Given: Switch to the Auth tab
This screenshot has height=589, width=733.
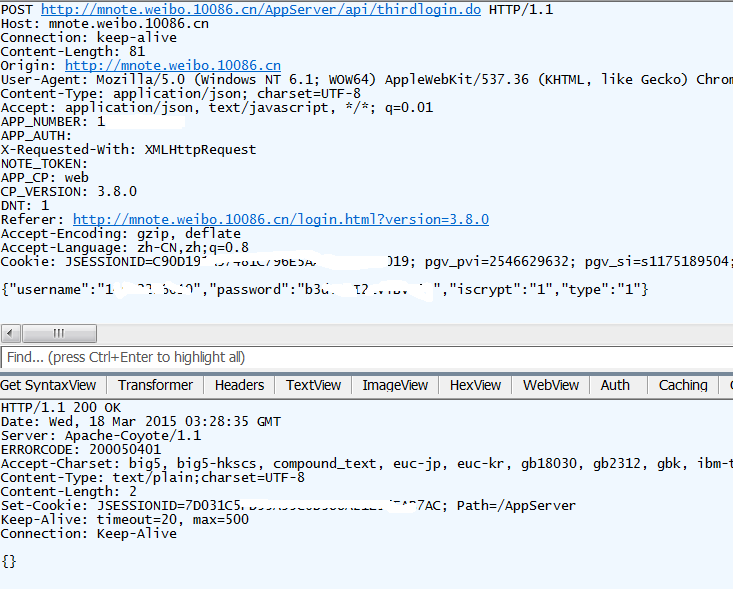Looking at the screenshot, I should pyautogui.click(x=615, y=385).
